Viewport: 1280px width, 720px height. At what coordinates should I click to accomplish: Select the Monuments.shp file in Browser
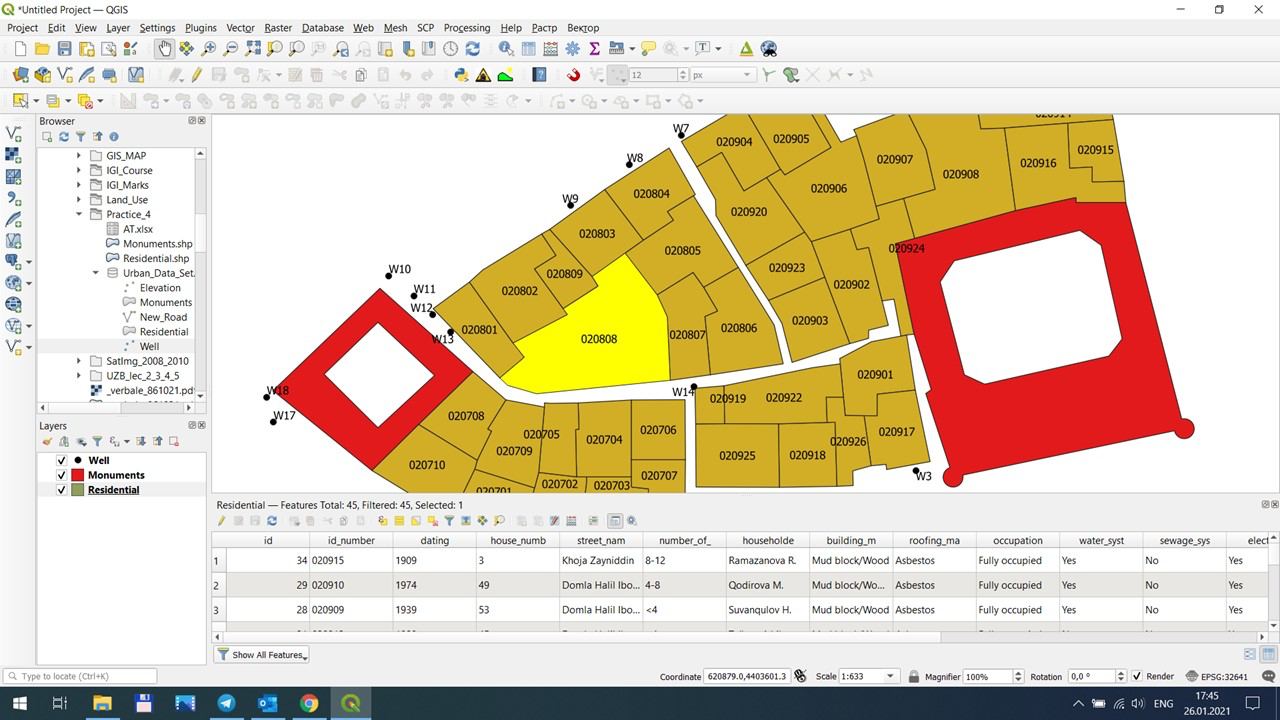158,244
